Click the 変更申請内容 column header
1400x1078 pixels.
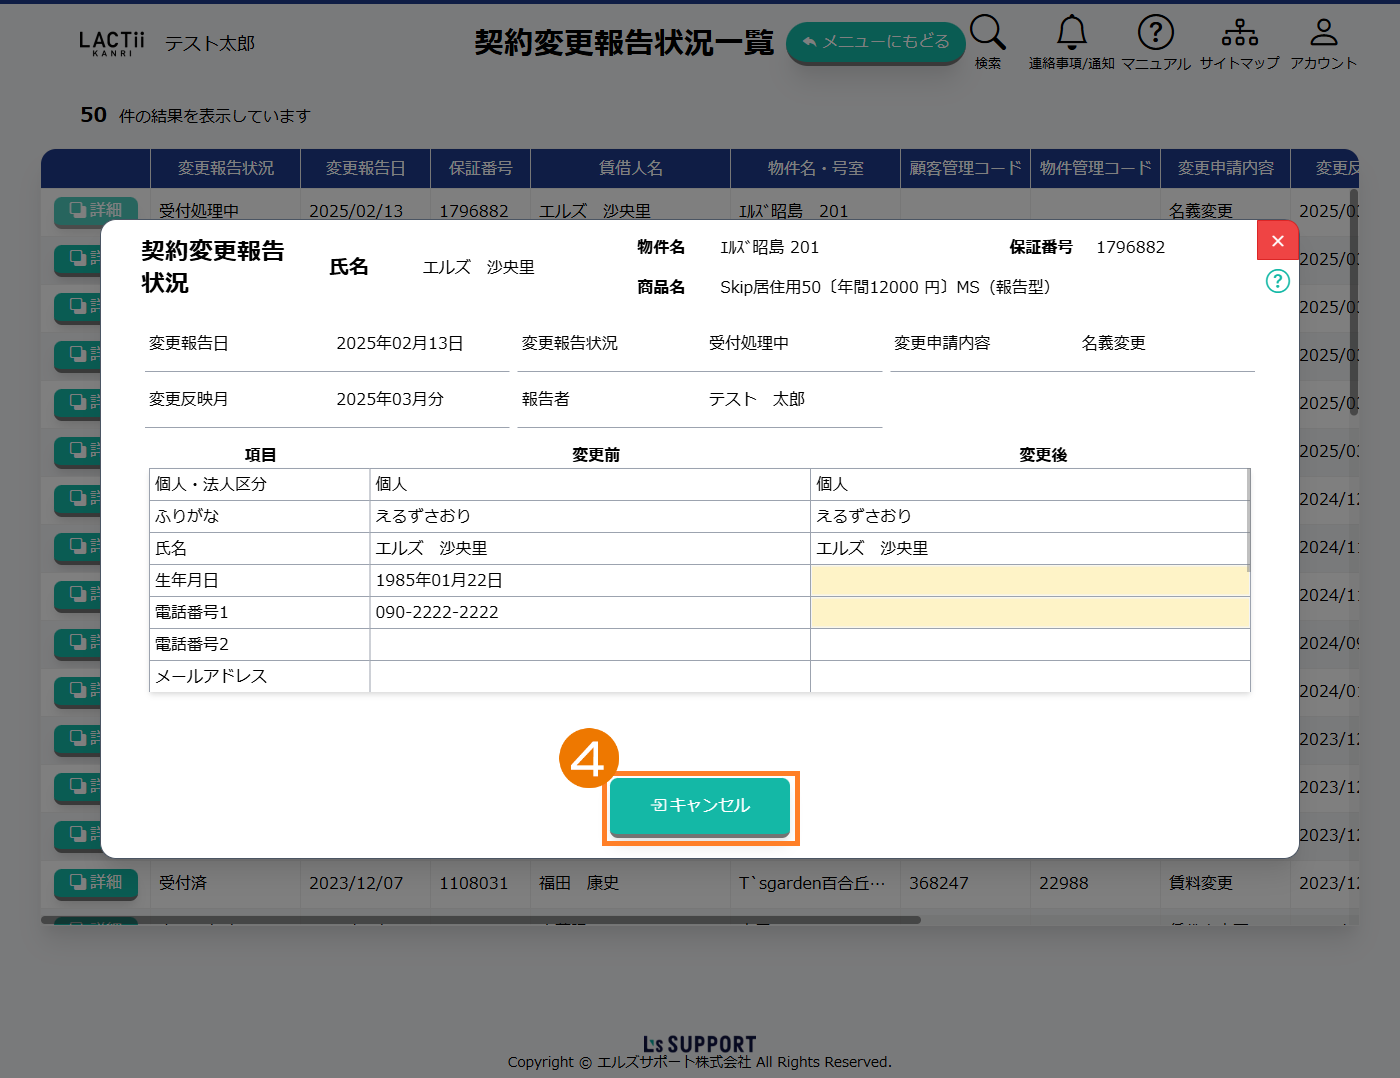[x=1225, y=168]
